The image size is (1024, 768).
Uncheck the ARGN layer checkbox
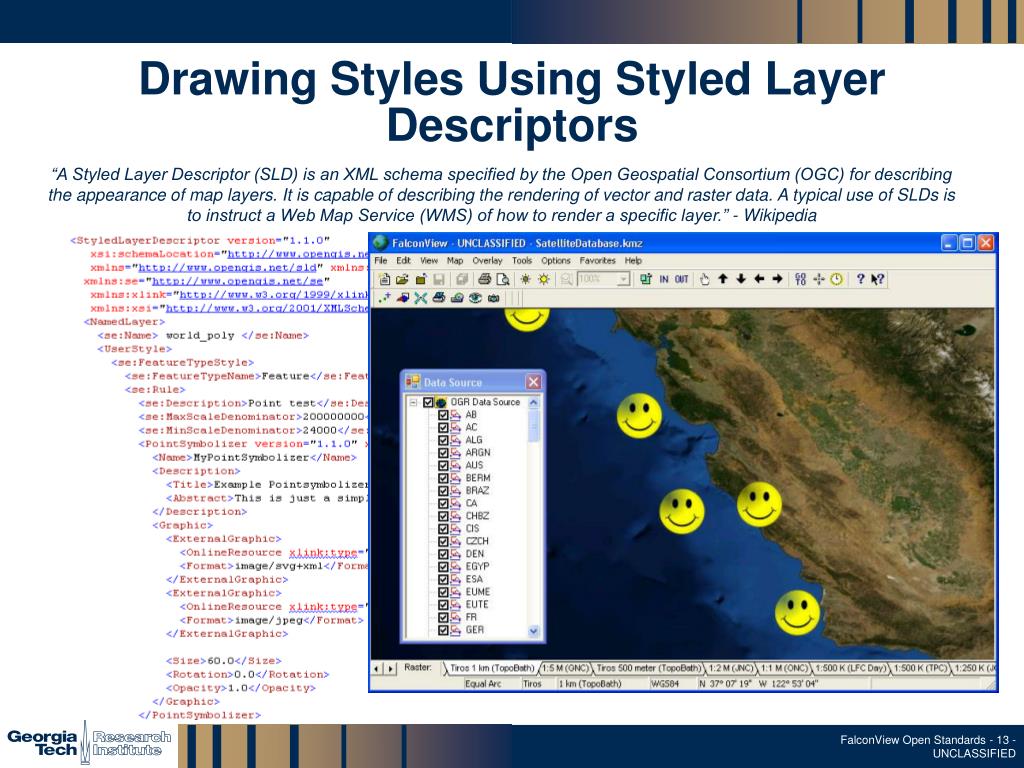pos(443,453)
